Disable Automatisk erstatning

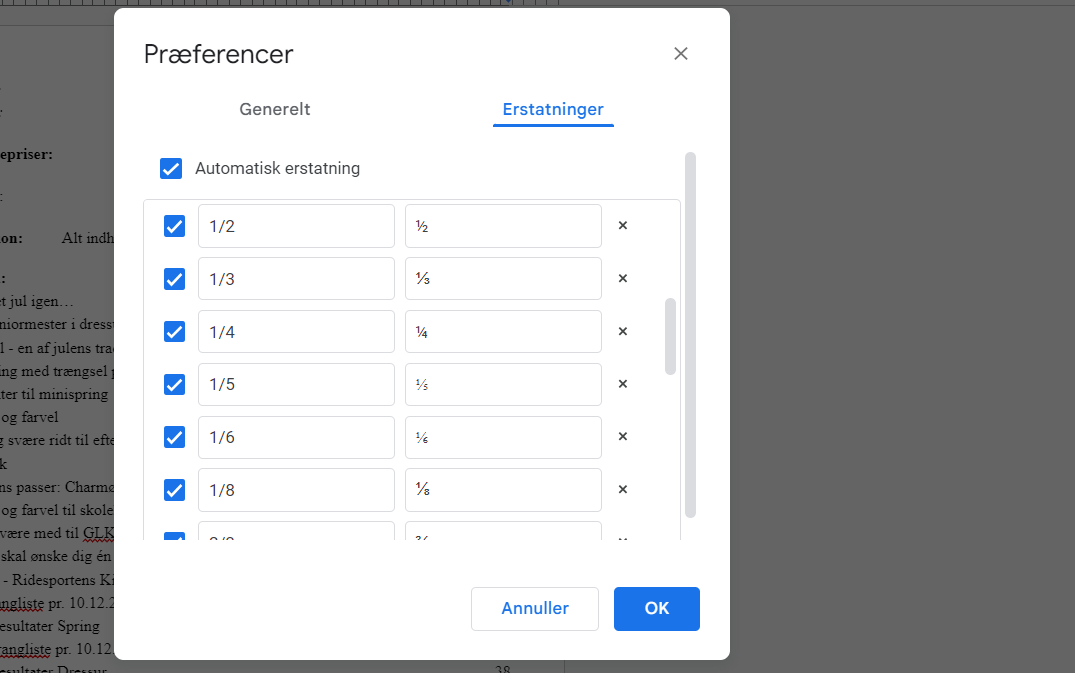coord(171,168)
